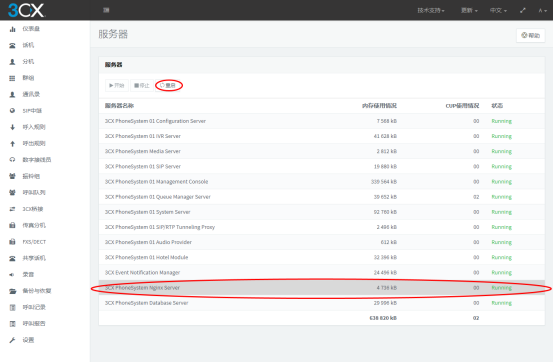Click CPU value of Queue Manager Server row
The image size is (553, 363).
click(x=476, y=197)
